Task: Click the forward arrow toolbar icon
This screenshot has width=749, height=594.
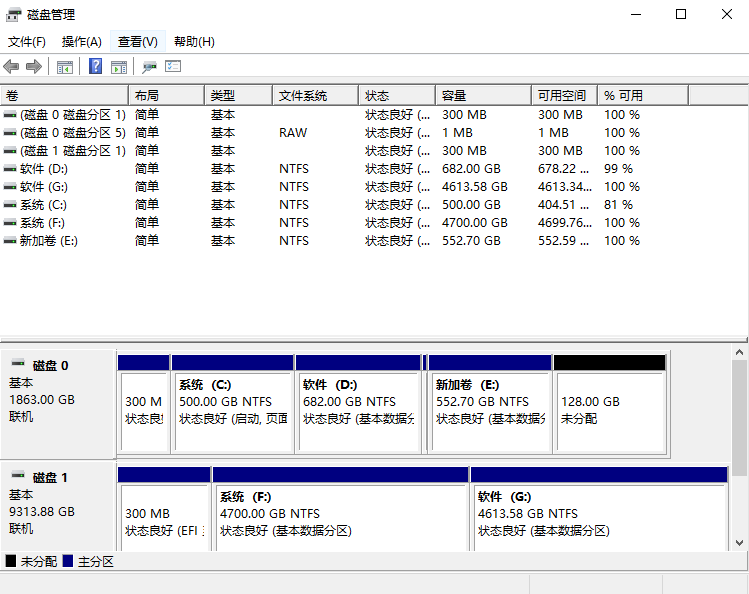Action: click(34, 67)
